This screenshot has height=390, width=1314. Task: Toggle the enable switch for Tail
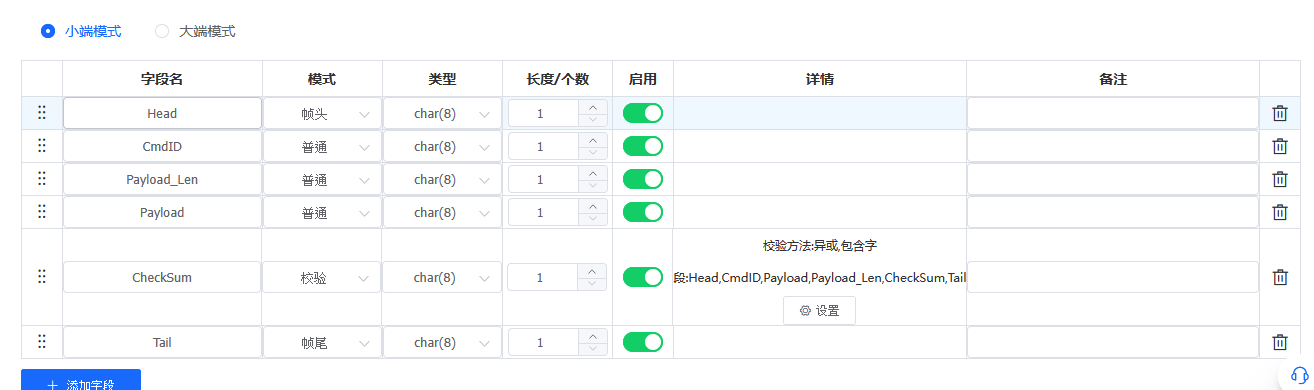pyautogui.click(x=643, y=342)
